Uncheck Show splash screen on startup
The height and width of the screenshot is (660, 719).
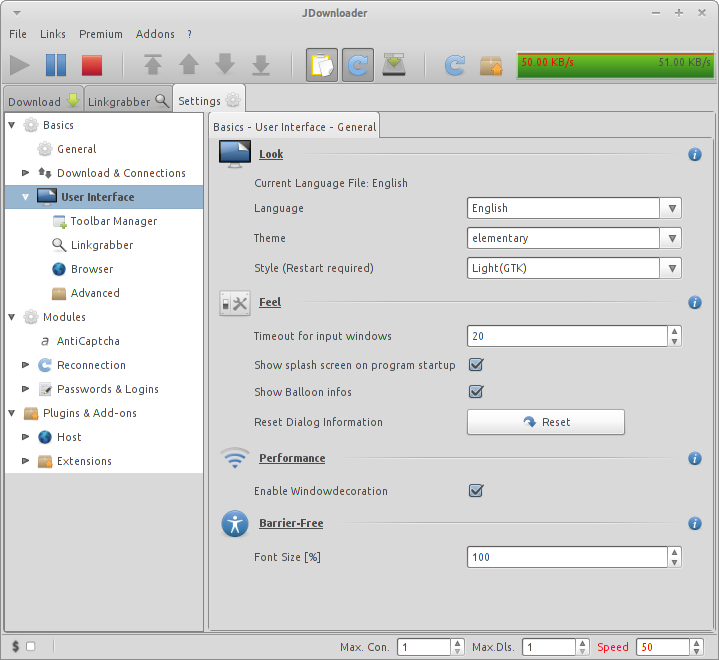476,365
